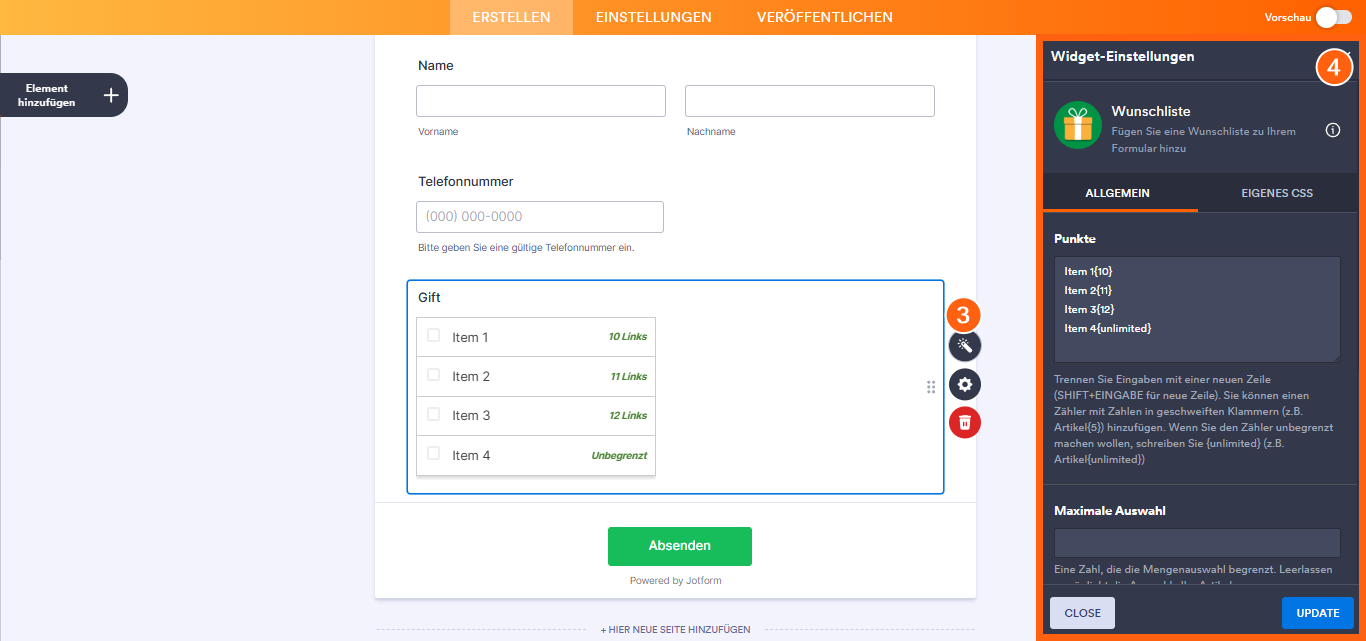Viewport: 1366px width, 641px height.
Task: Open the wand widget settings icon
Action: [965, 346]
